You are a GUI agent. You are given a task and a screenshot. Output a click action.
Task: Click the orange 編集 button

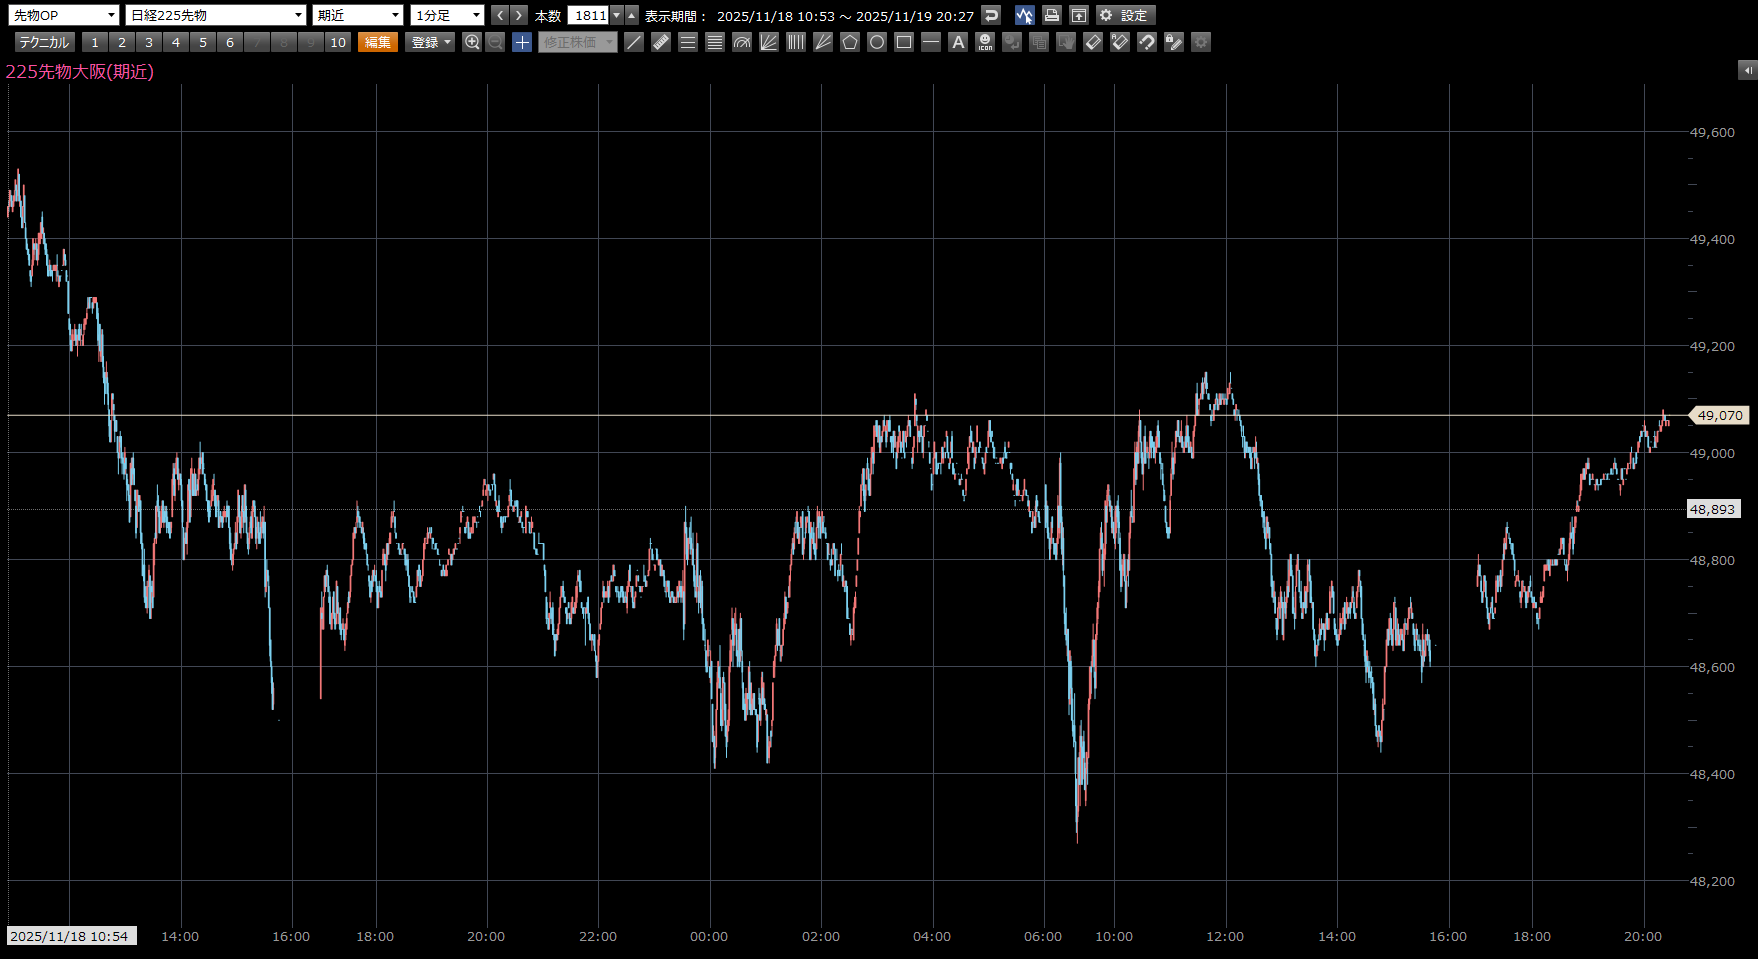pos(378,42)
